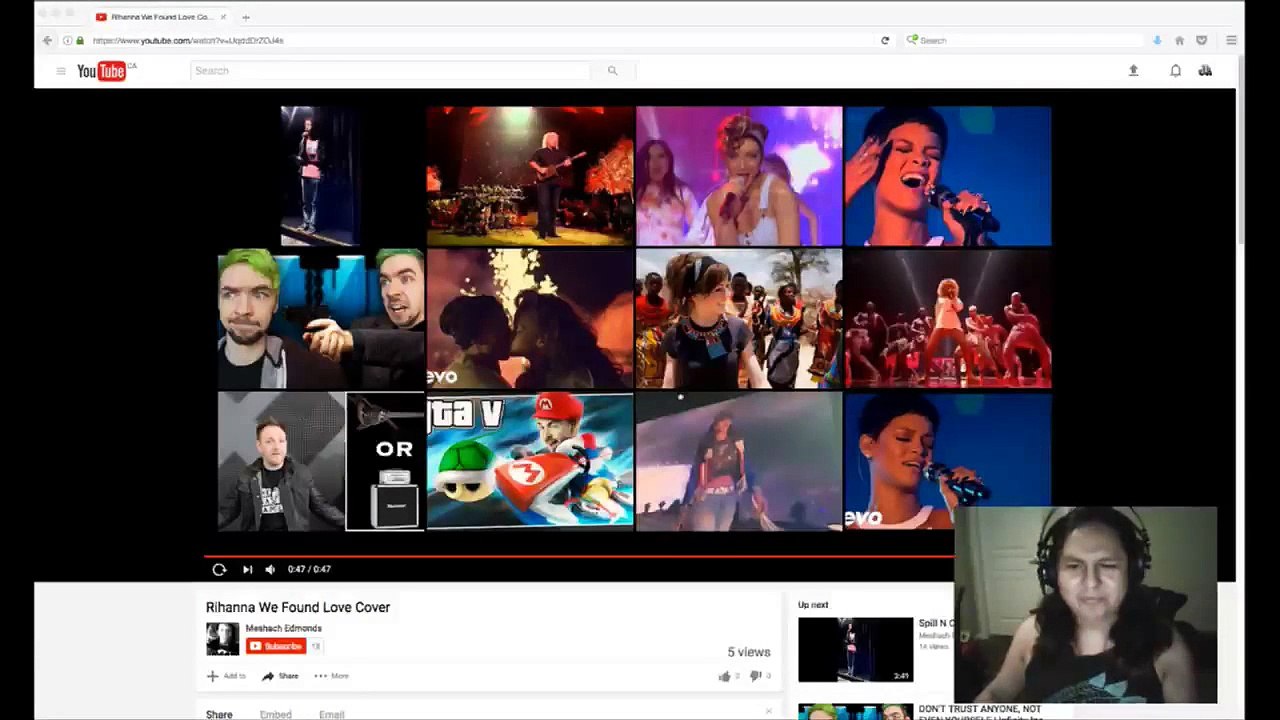Image resolution: width=1280 pixels, height=720 pixels.
Task: Click the 5 views count
Action: (748, 653)
